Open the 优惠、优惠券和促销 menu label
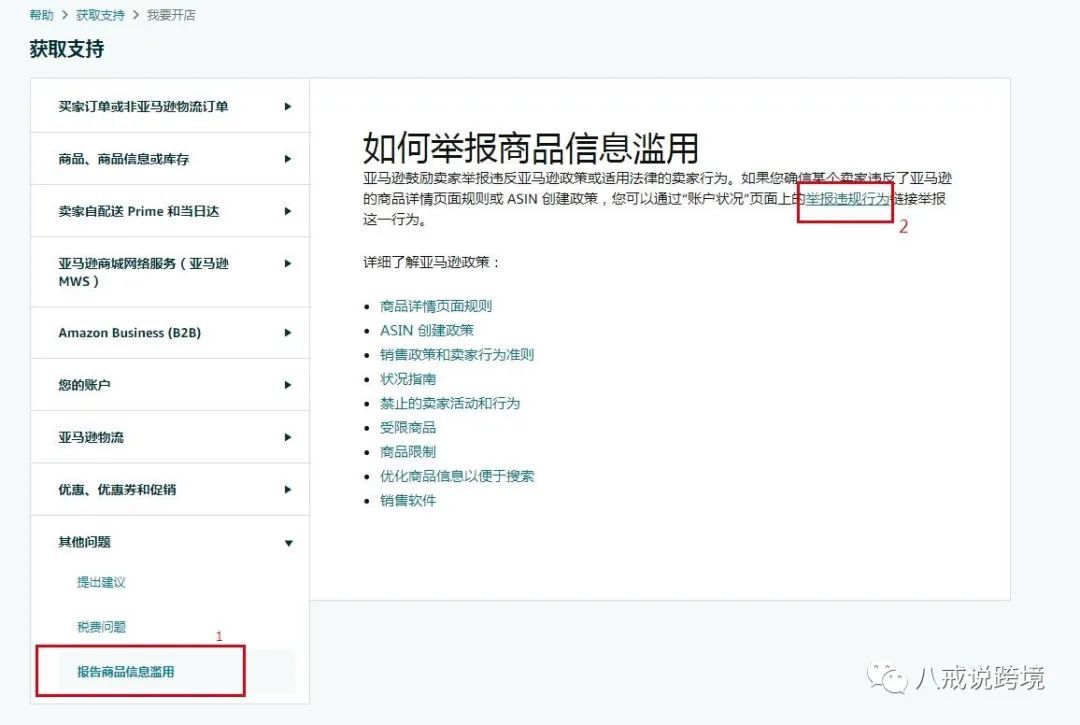Screen dimensions: 1080x725 (x=117, y=490)
